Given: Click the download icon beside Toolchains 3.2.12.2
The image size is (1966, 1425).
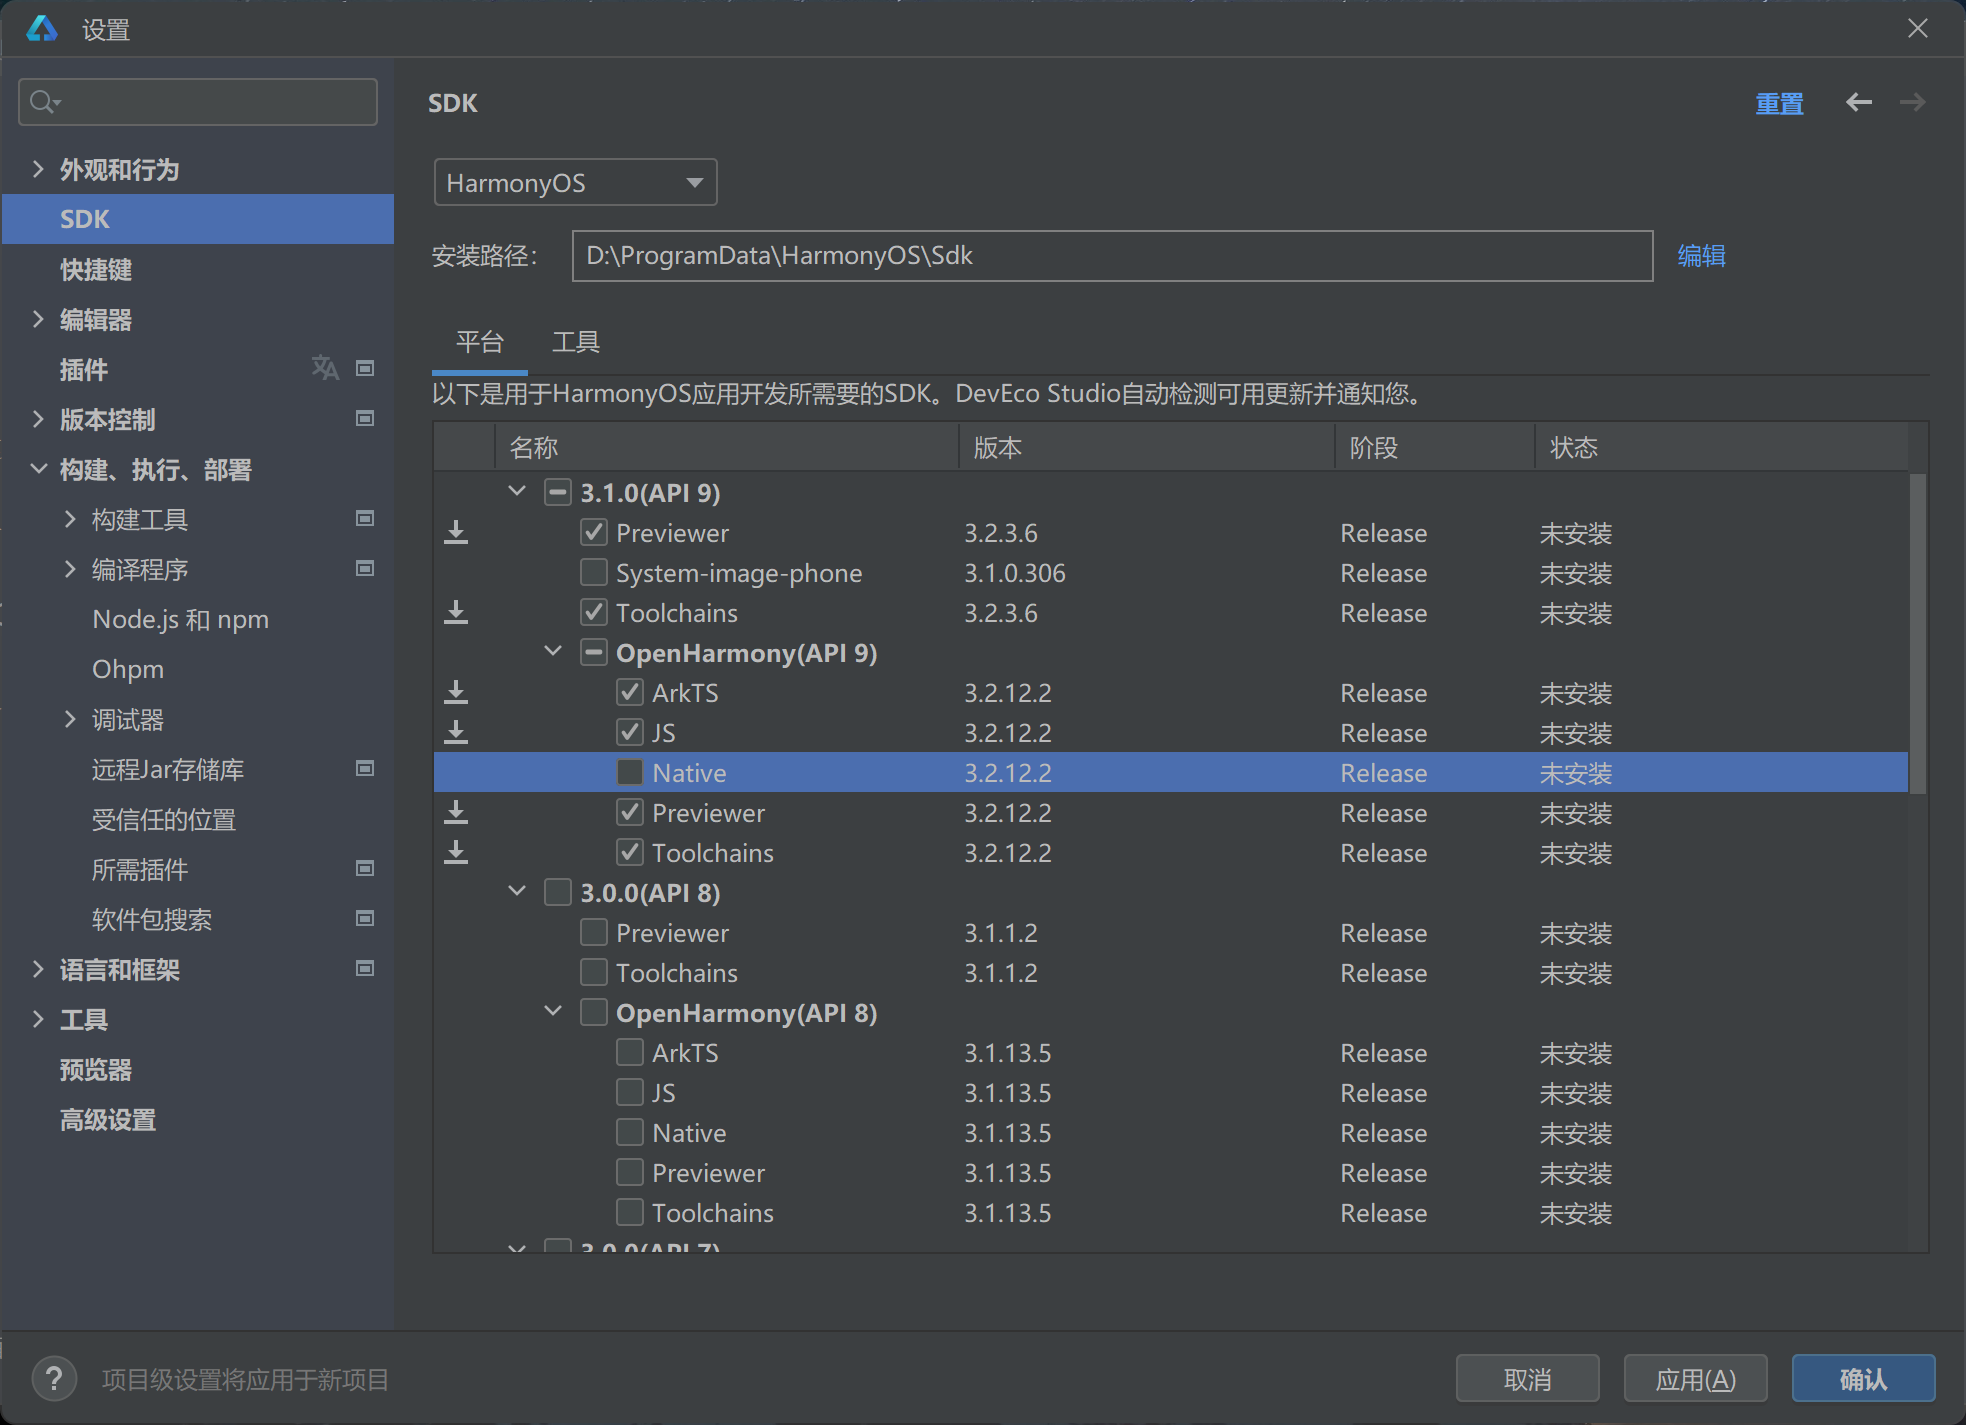Looking at the screenshot, I should 456,852.
